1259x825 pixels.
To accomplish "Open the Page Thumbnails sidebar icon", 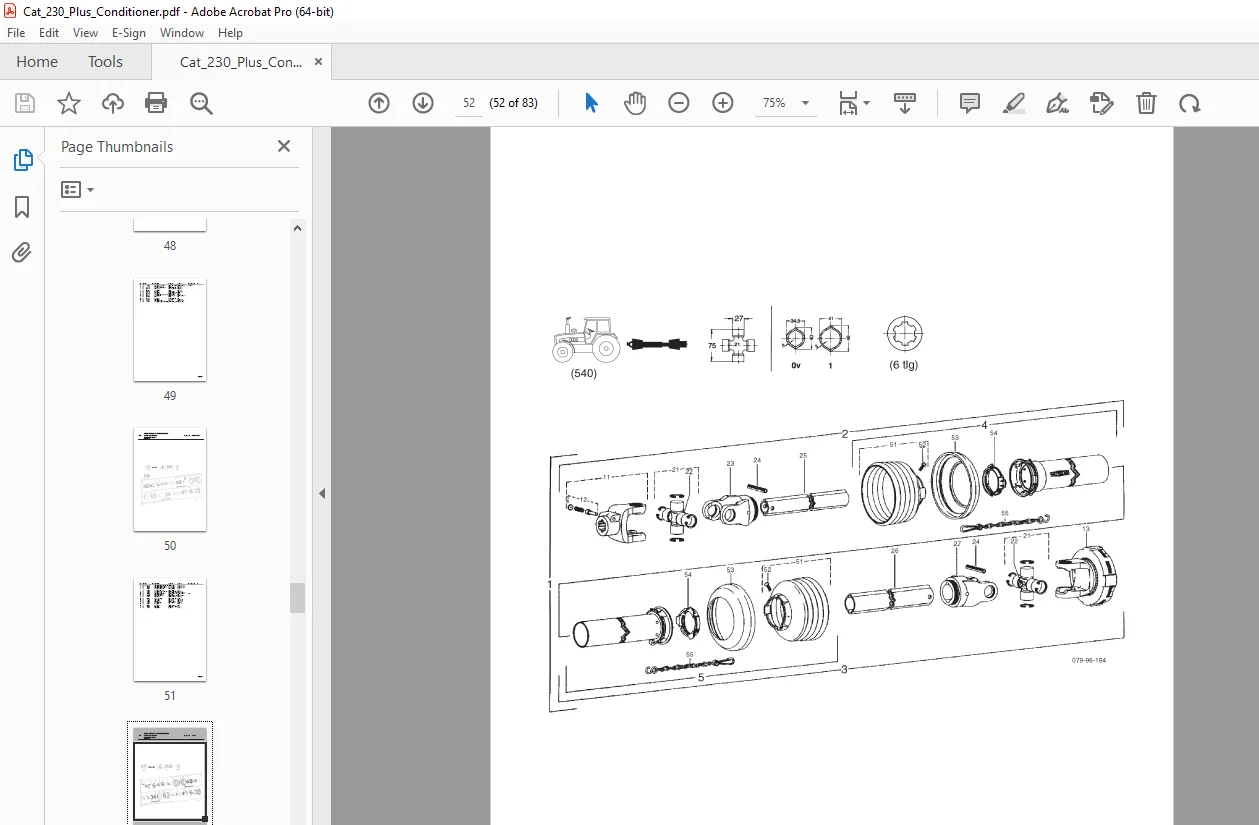I will 22,160.
